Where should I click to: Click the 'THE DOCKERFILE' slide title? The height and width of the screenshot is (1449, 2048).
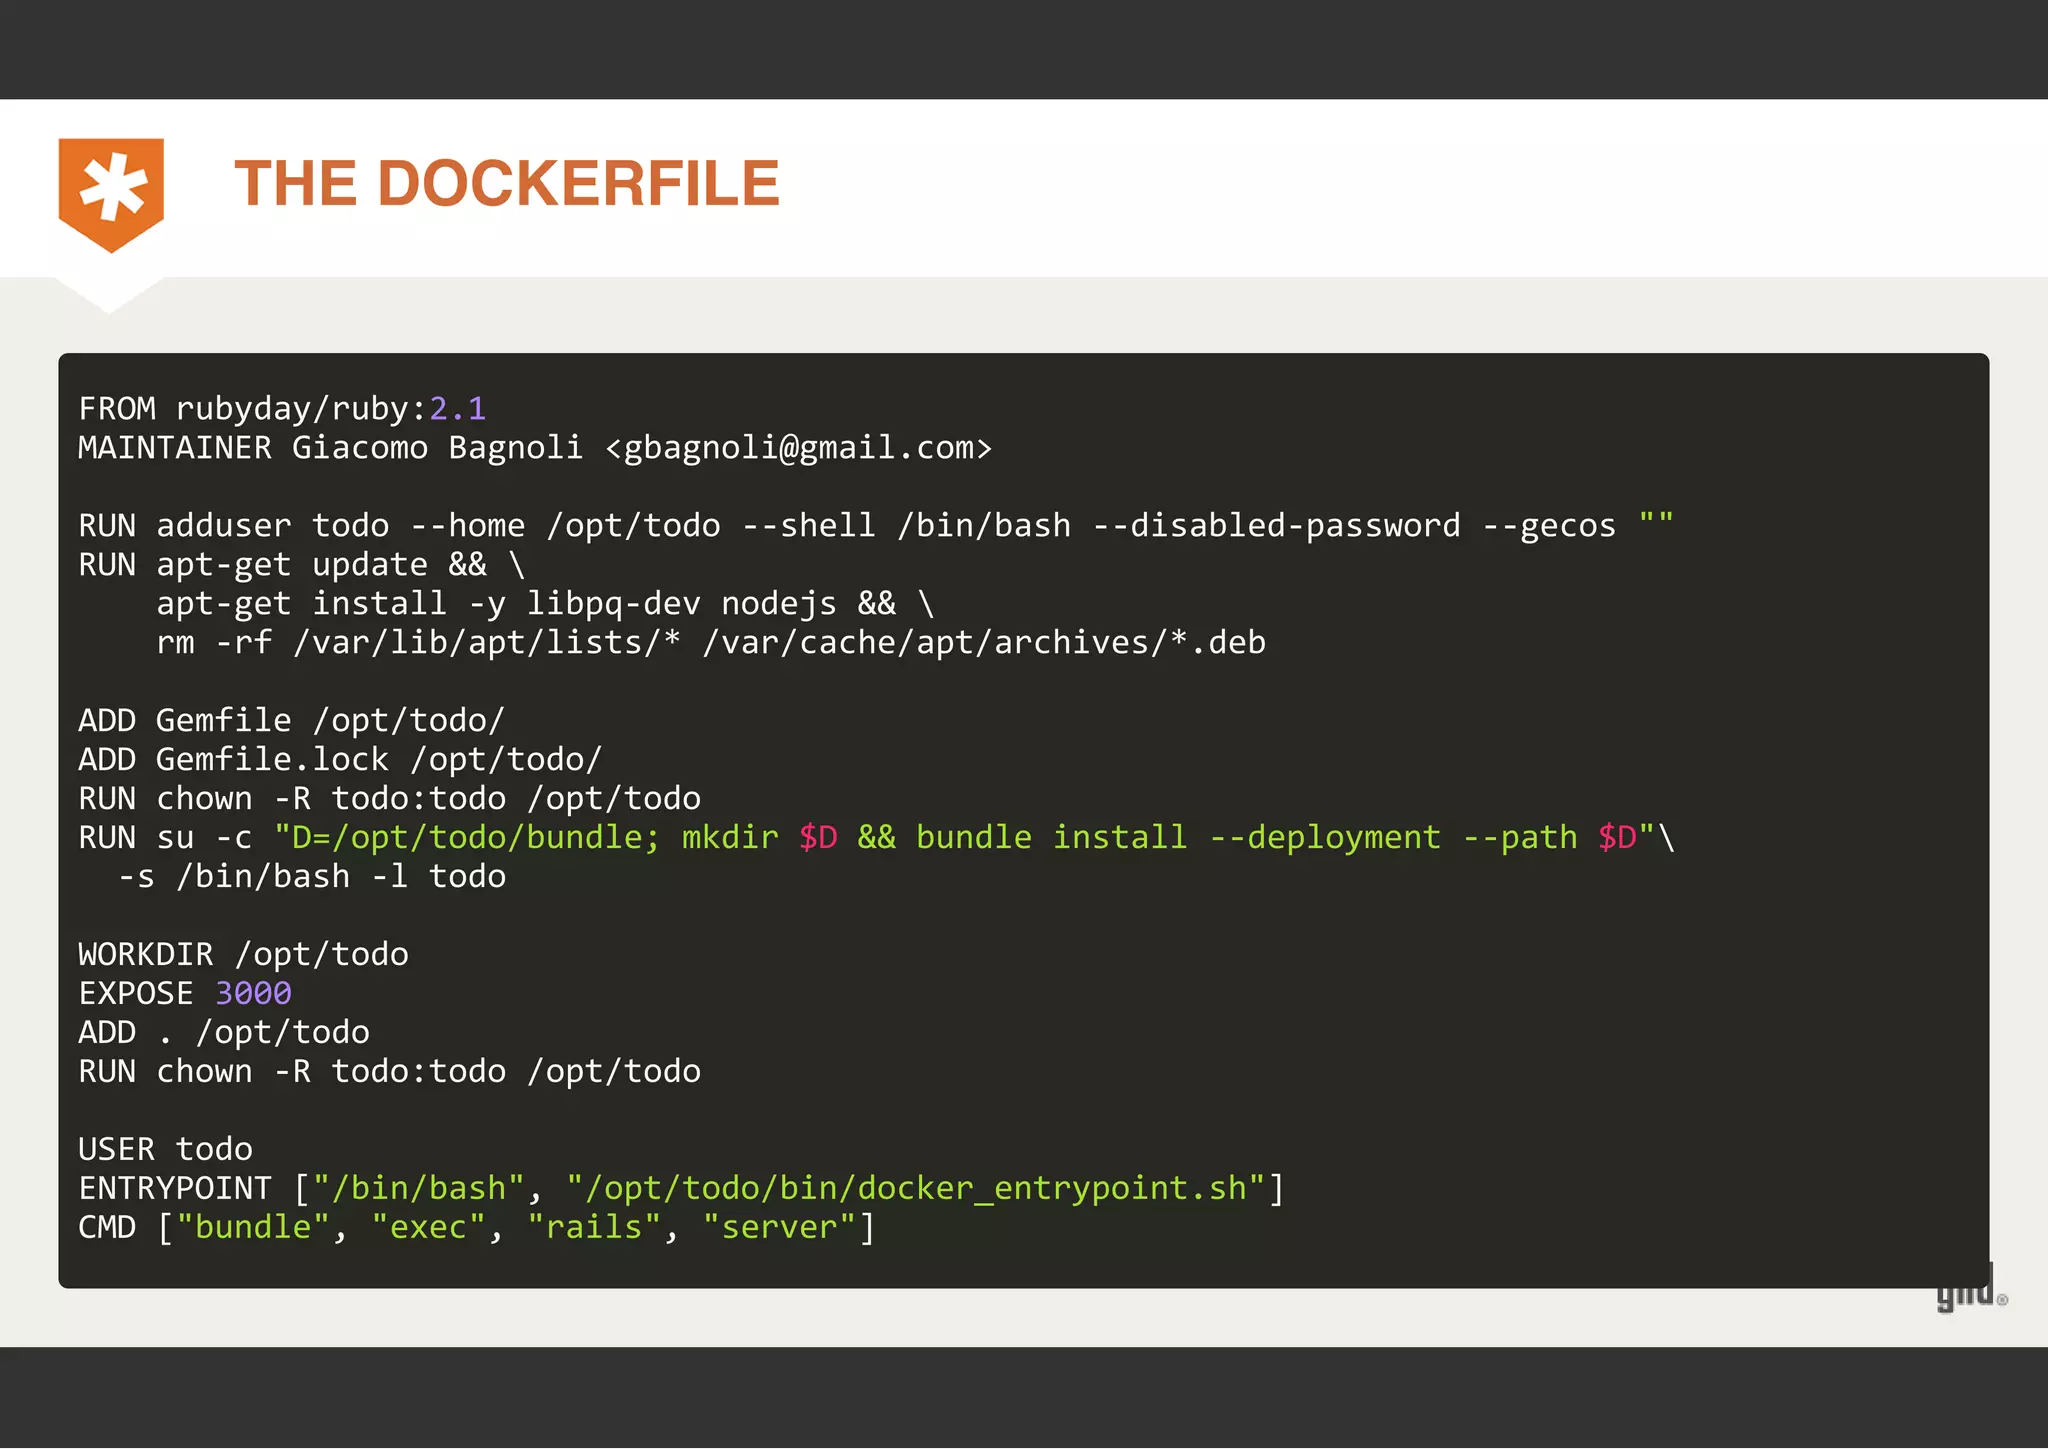tap(507, 183)
